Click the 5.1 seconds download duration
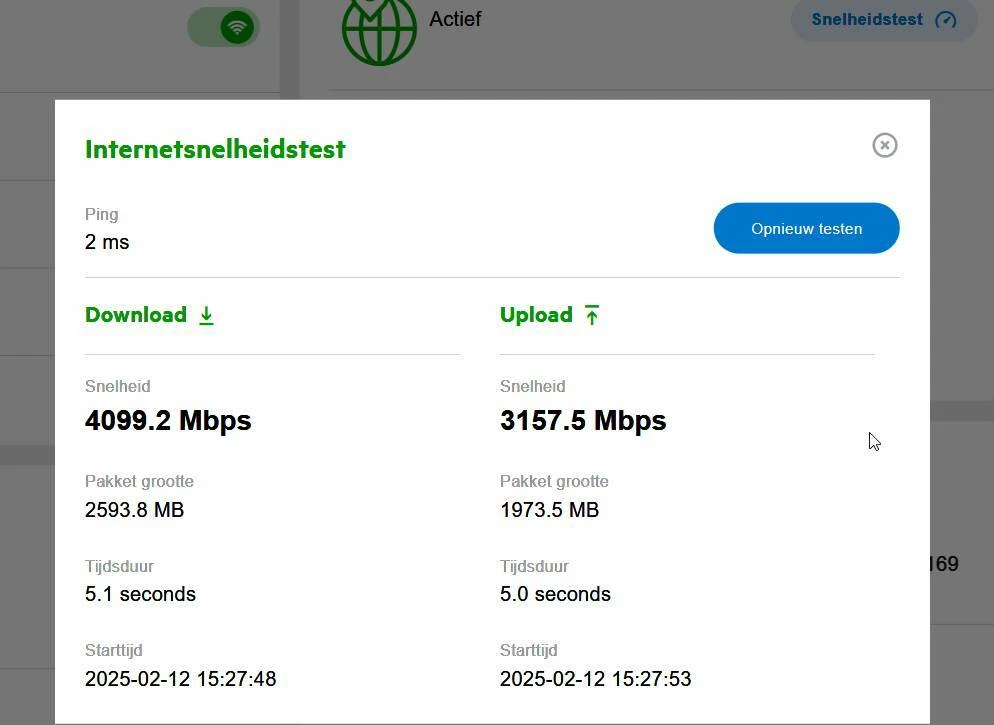The height and width of the screenshot is (725, 994). point(140,594)
